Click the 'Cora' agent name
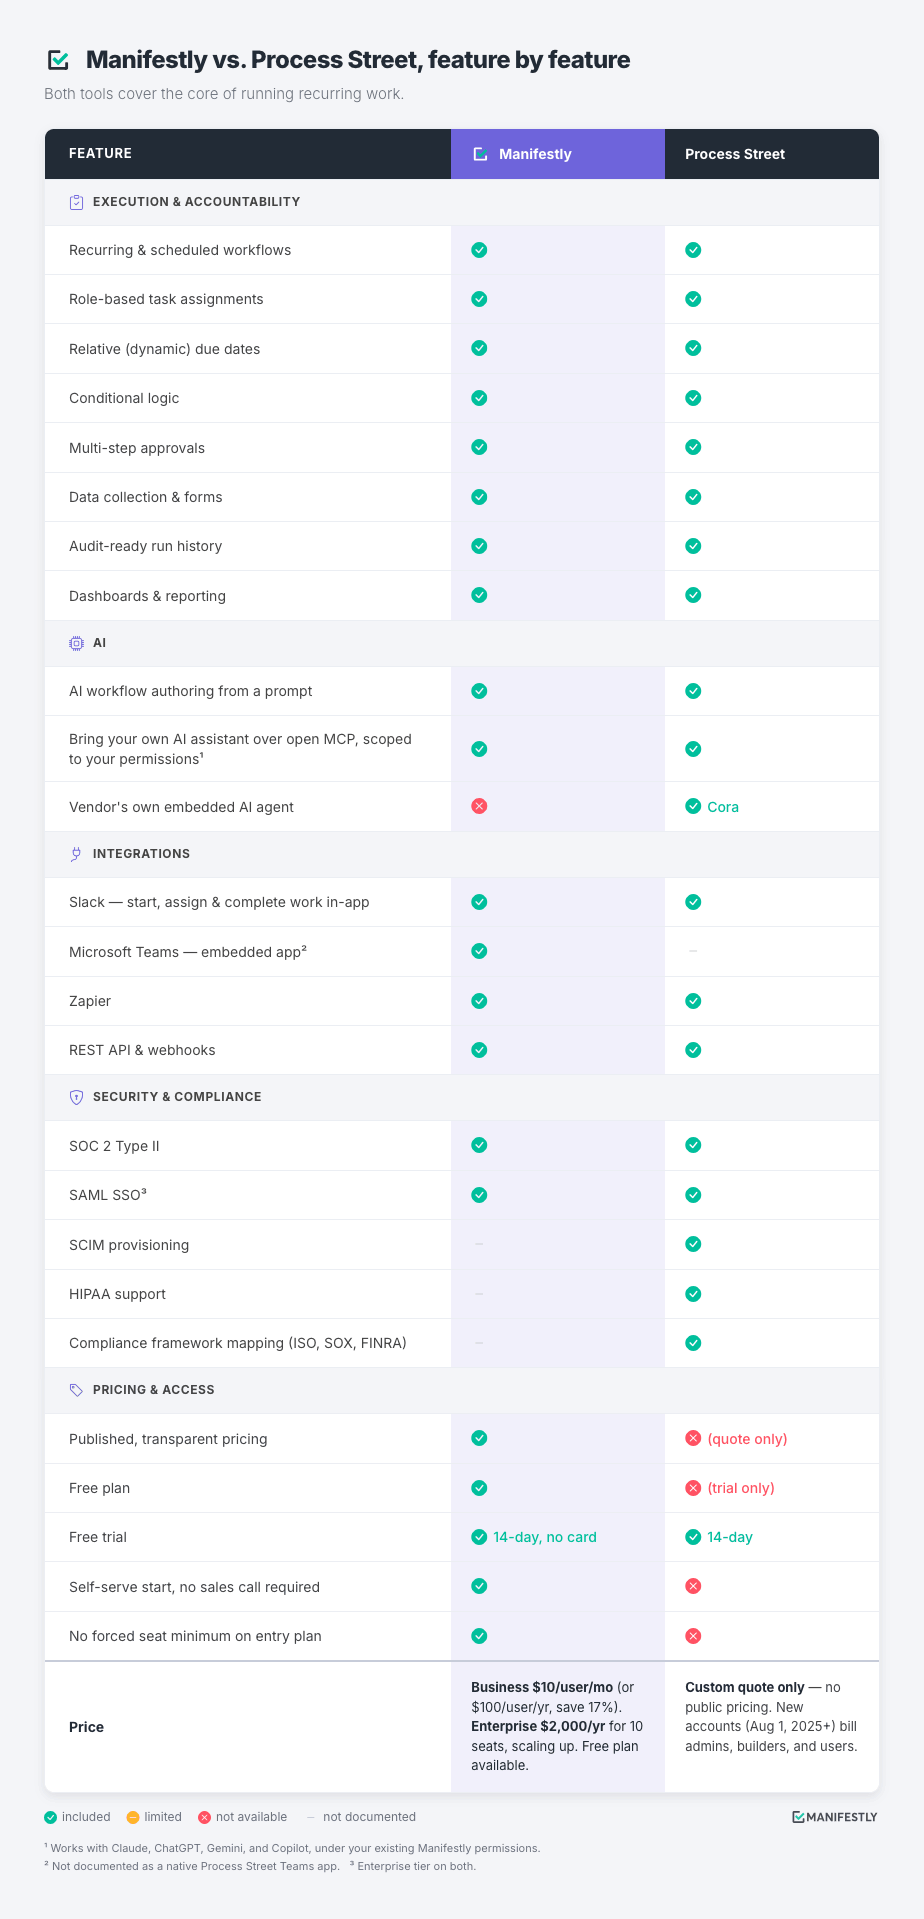924x1919 pixels. [723, 807]
